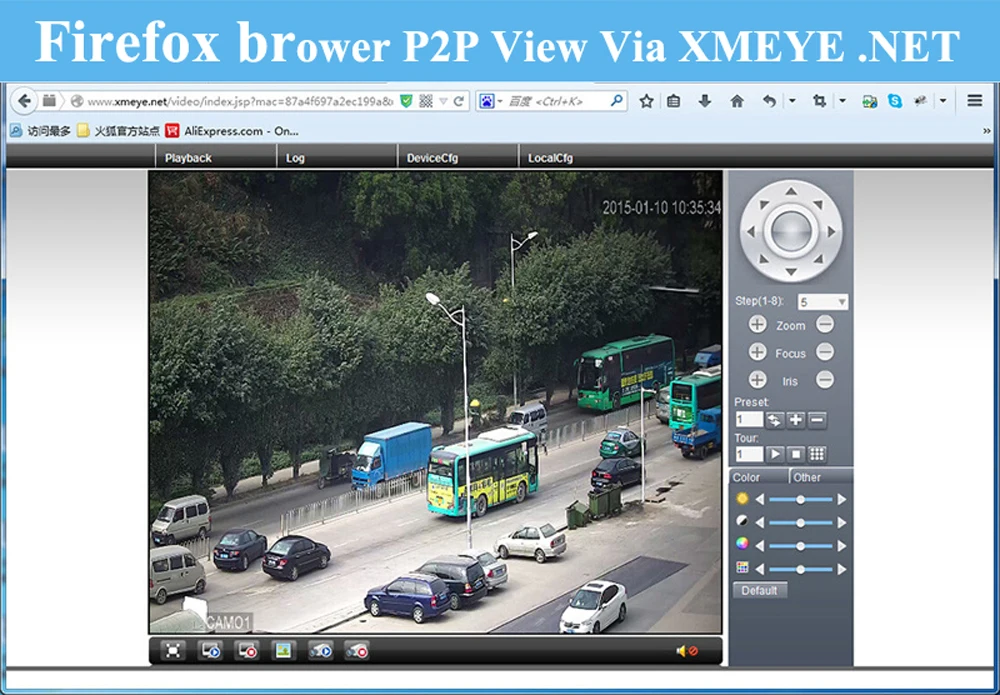Adjust the contrast slider handle
The height and width of the screenshot is (695, 1000).
[x=800, y=523]
